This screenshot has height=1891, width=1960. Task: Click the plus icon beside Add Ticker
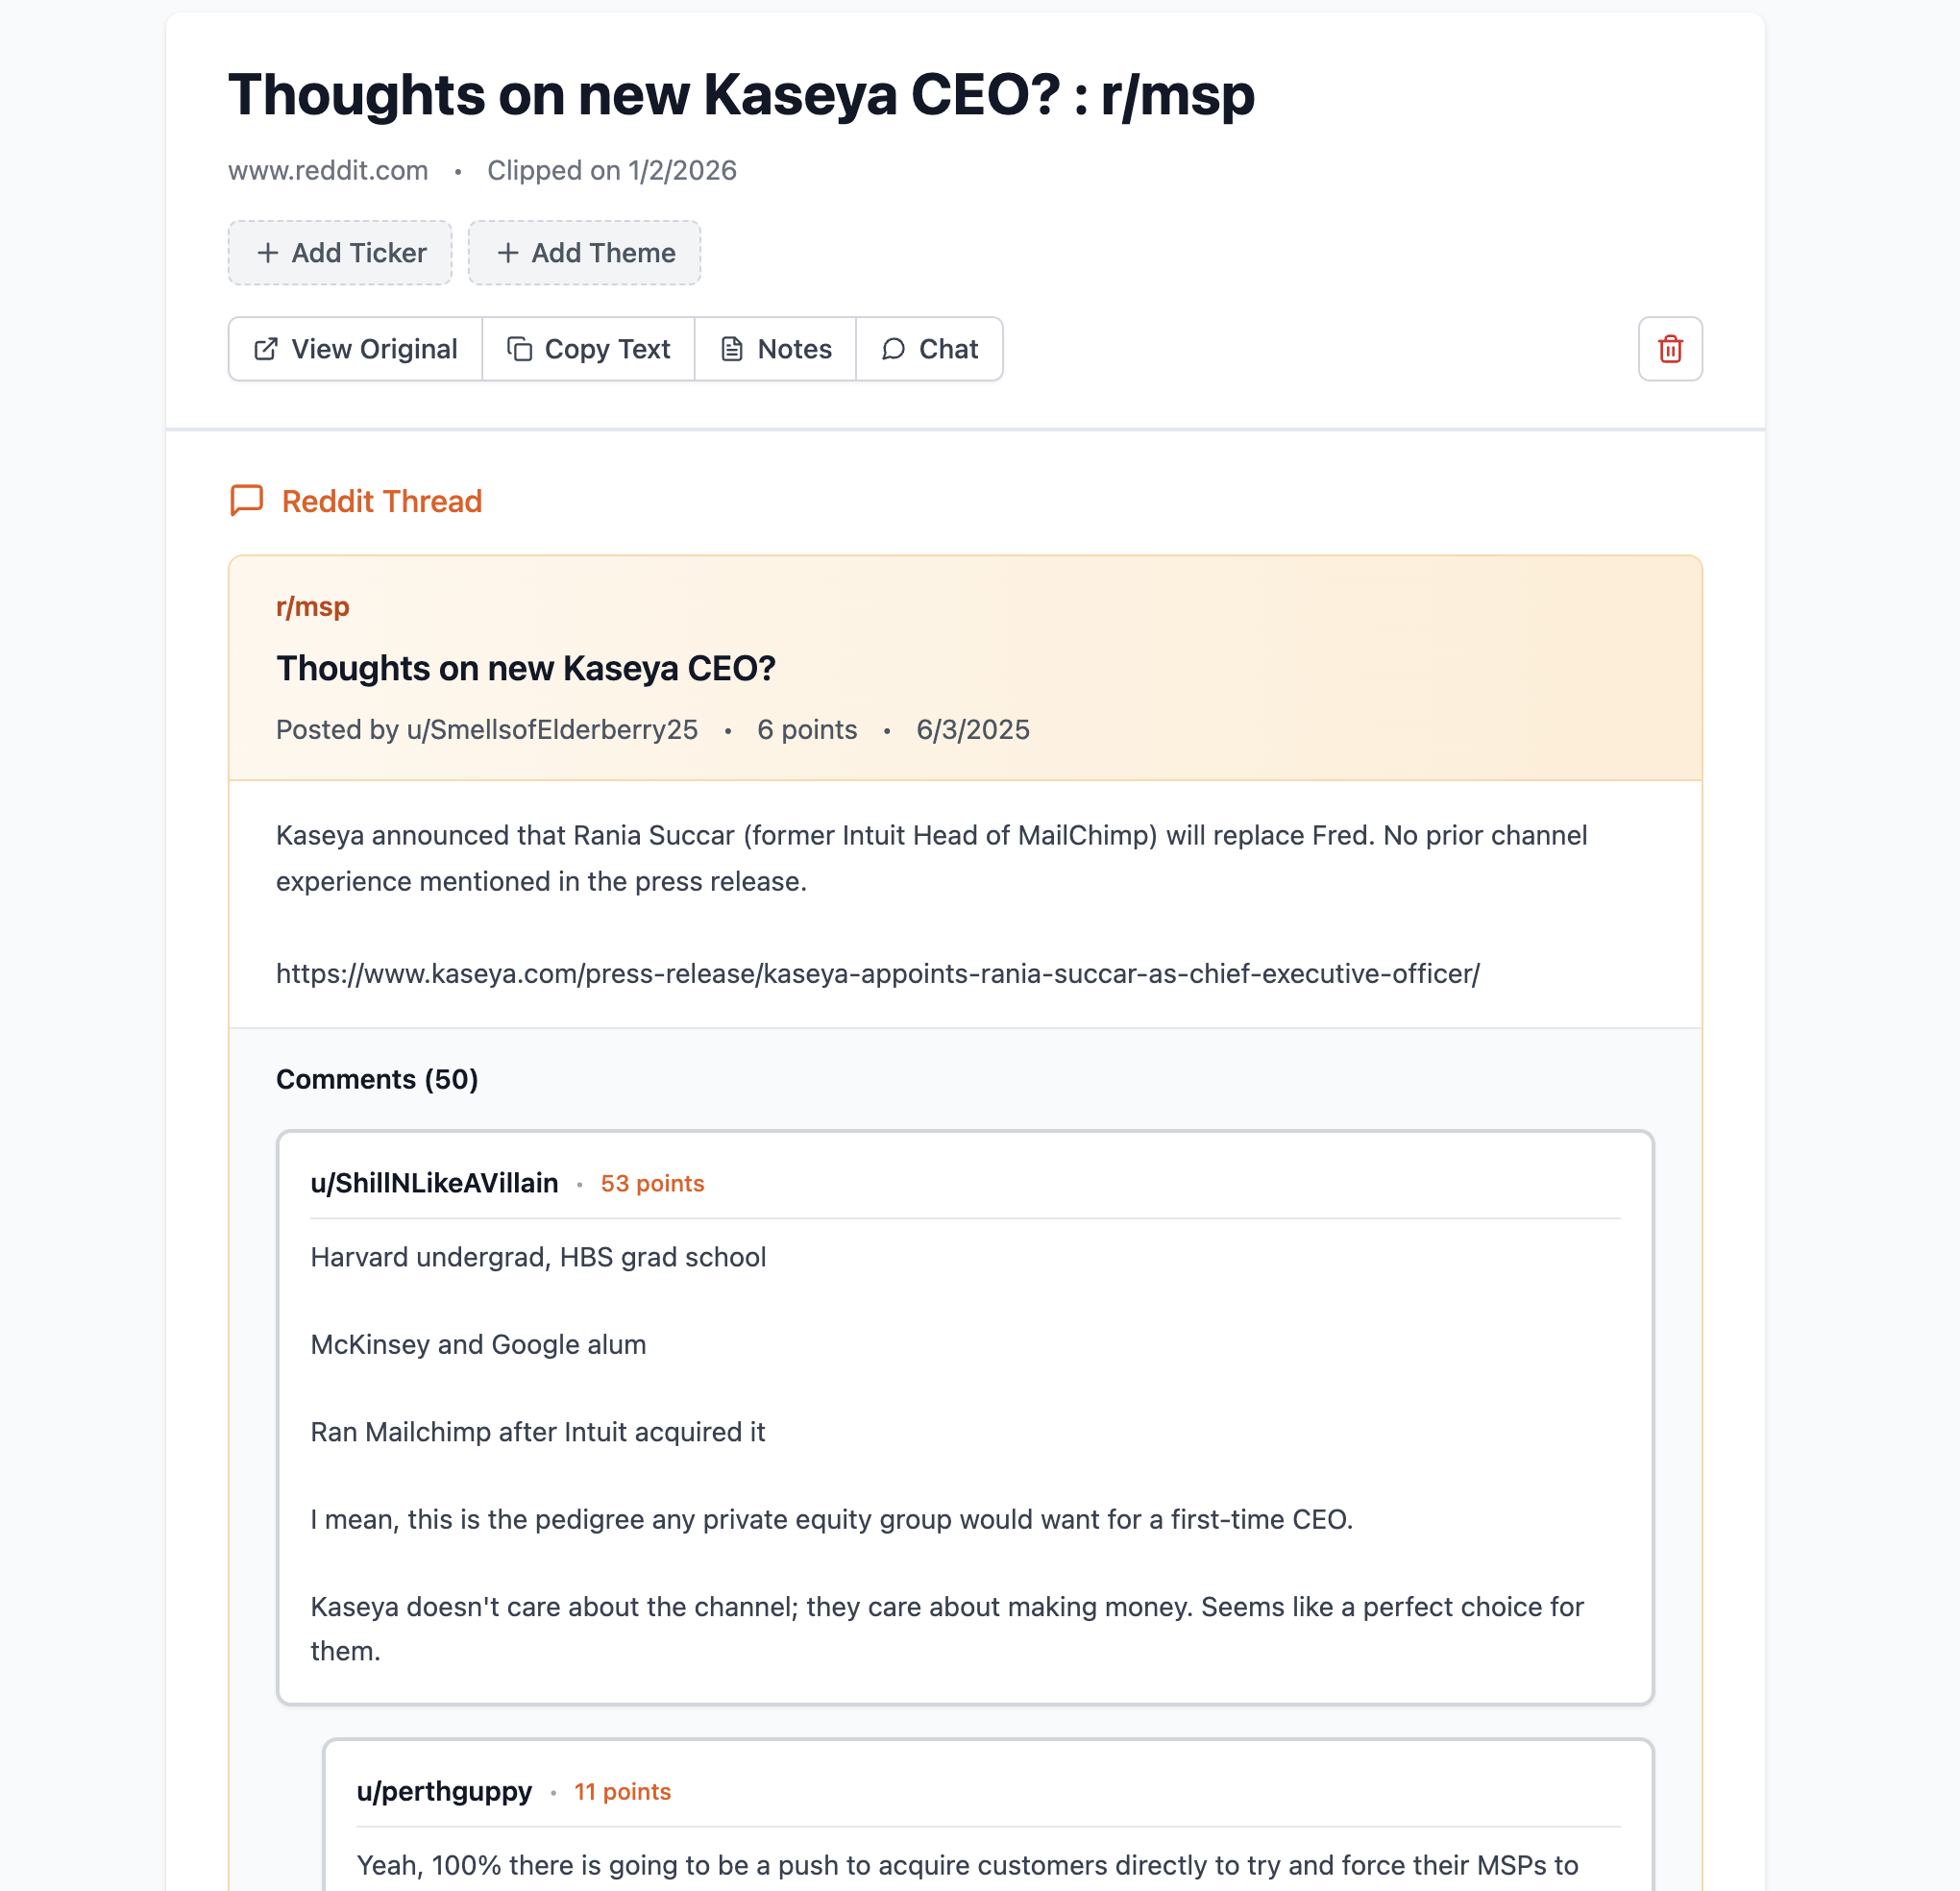pyautogui.click(x=267, y=253)
